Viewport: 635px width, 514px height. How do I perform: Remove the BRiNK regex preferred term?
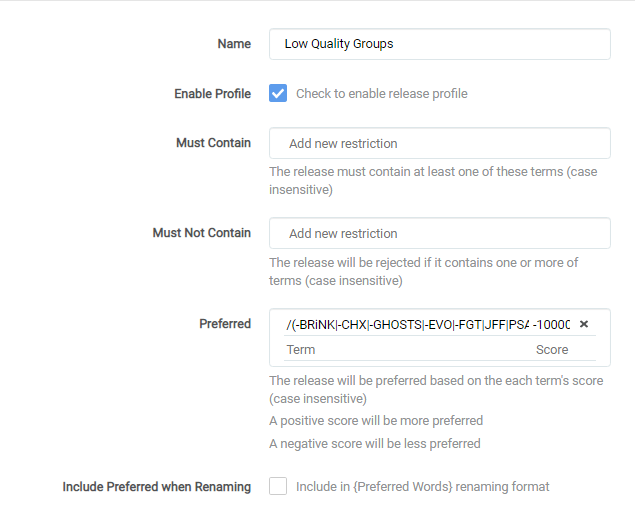tap(584, 324)
